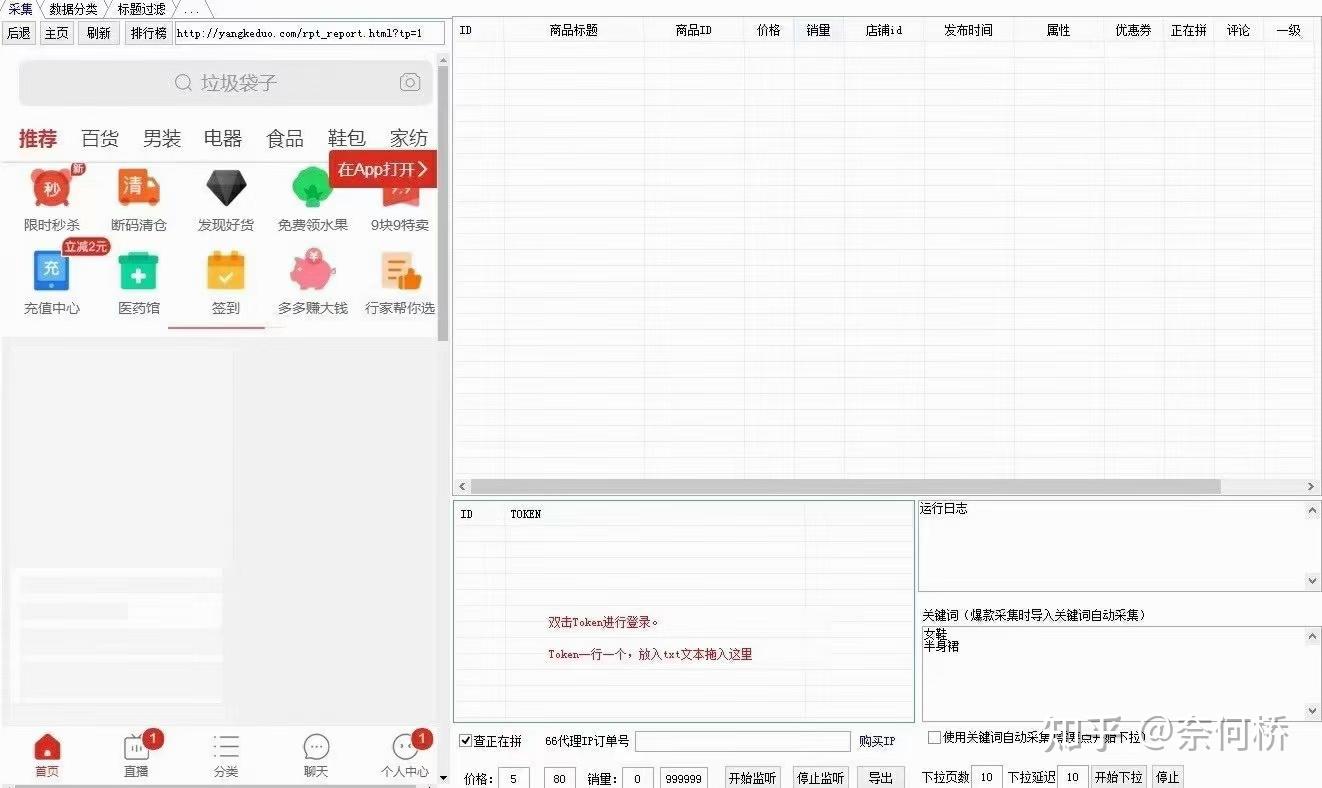
Task: Open the 发现好货 diamond icon
Action: [225, 188]
